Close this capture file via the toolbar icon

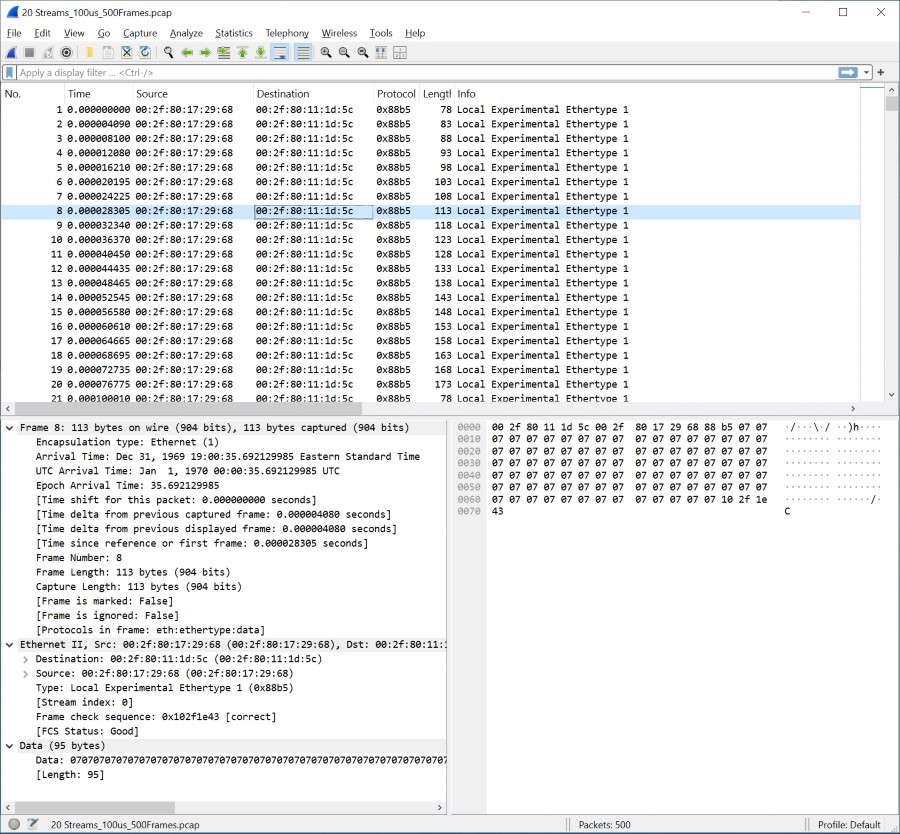pos(127,52)
